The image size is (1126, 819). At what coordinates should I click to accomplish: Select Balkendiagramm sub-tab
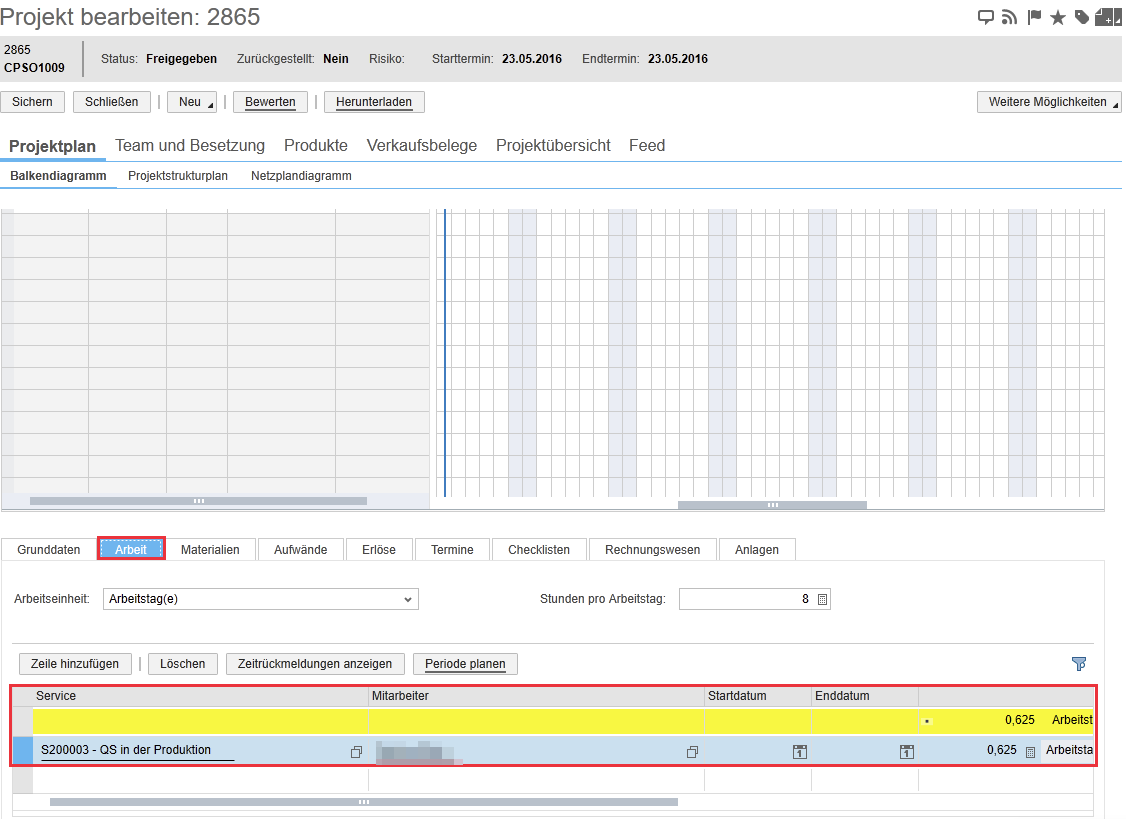point(58,176)
